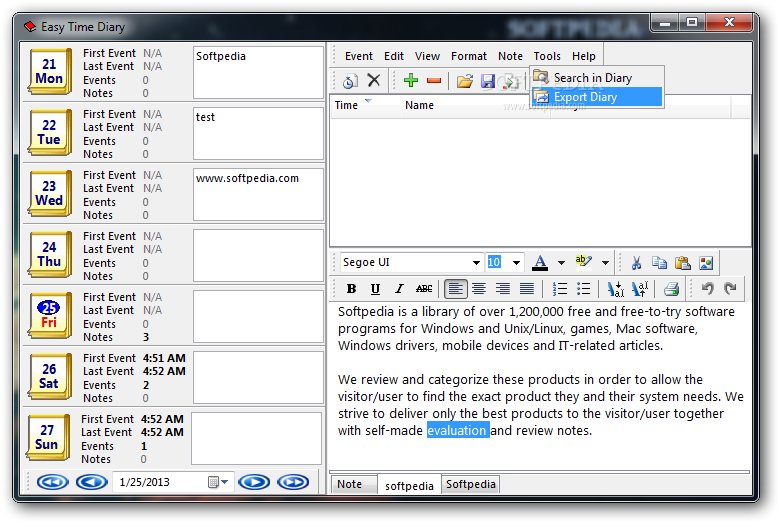780x523 pixels.
Task: Click the 23 Wed calendar page icon
Action: pos(49,193)
